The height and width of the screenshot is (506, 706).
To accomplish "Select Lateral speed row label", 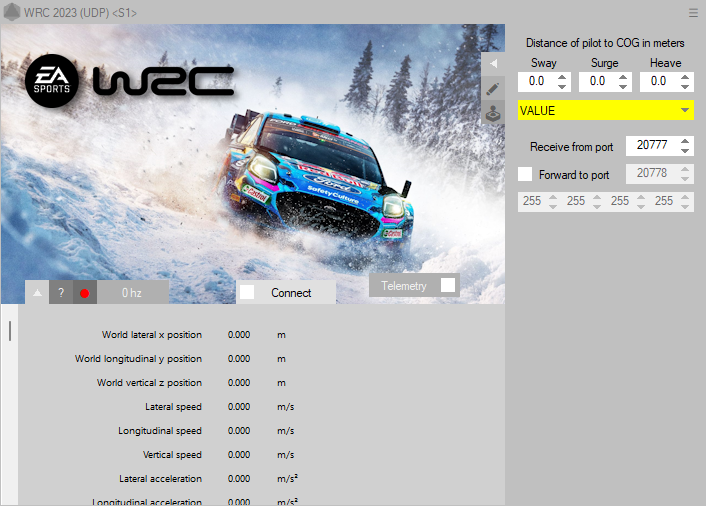I will 173,407.
